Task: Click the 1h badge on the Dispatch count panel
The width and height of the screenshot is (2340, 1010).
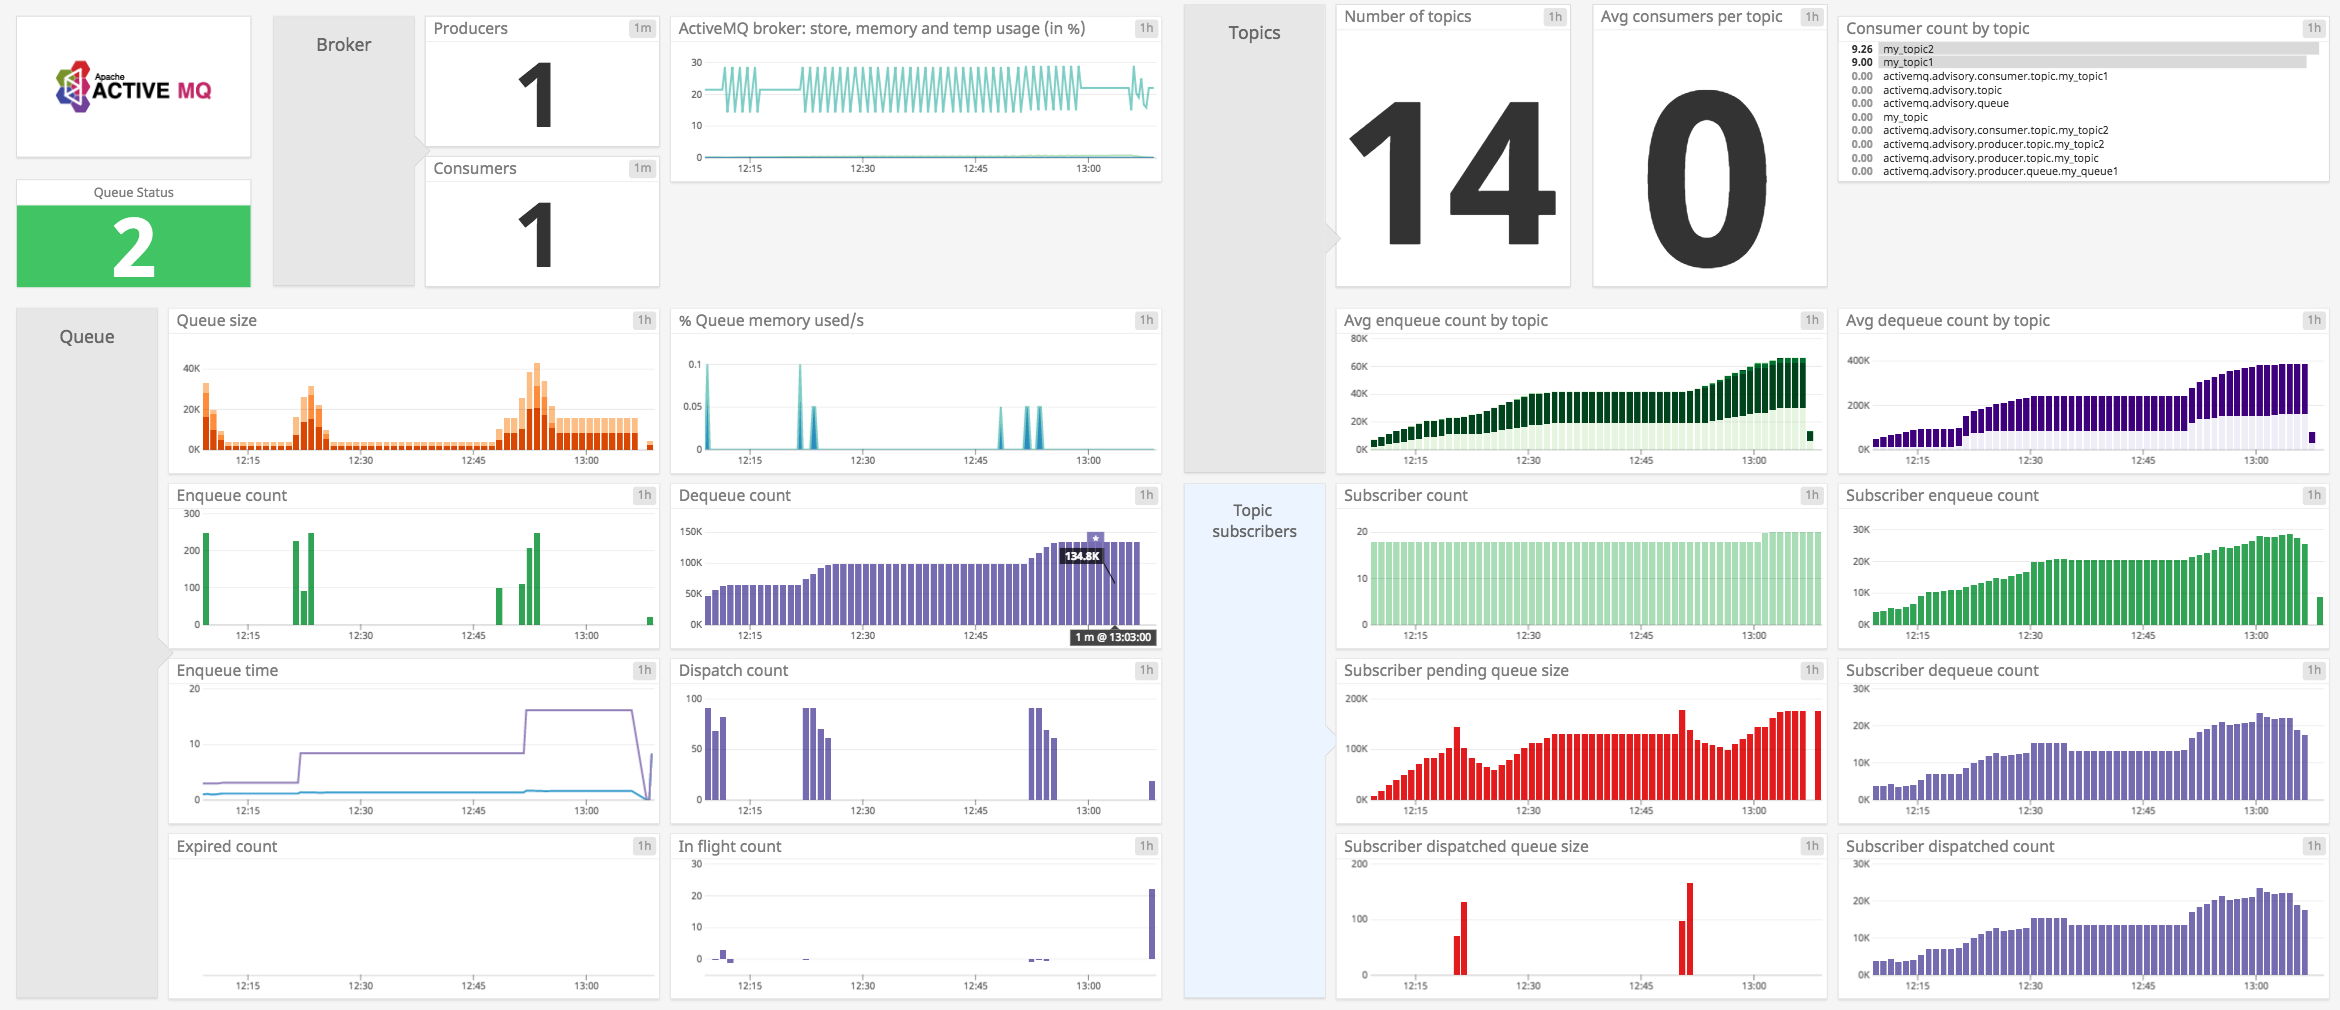Action: click(x=1144, y=670)
